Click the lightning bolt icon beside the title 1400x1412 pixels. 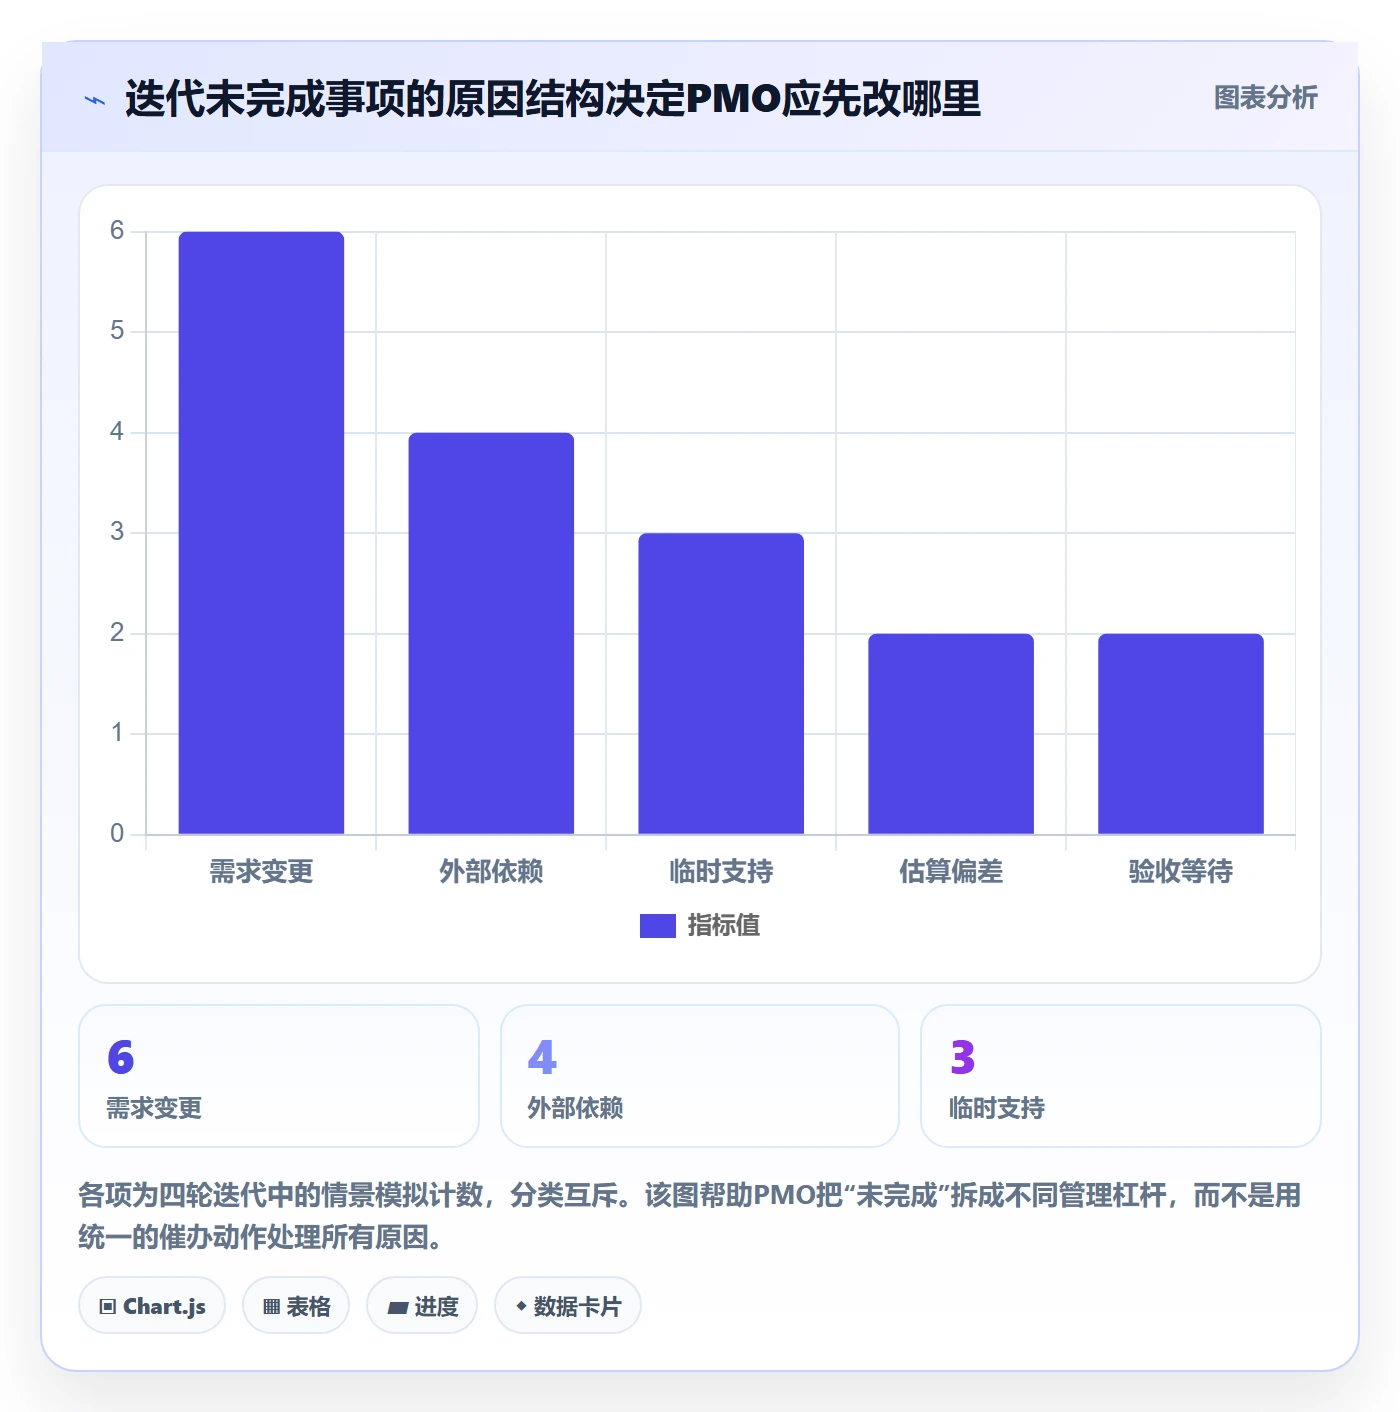point(95,100)
